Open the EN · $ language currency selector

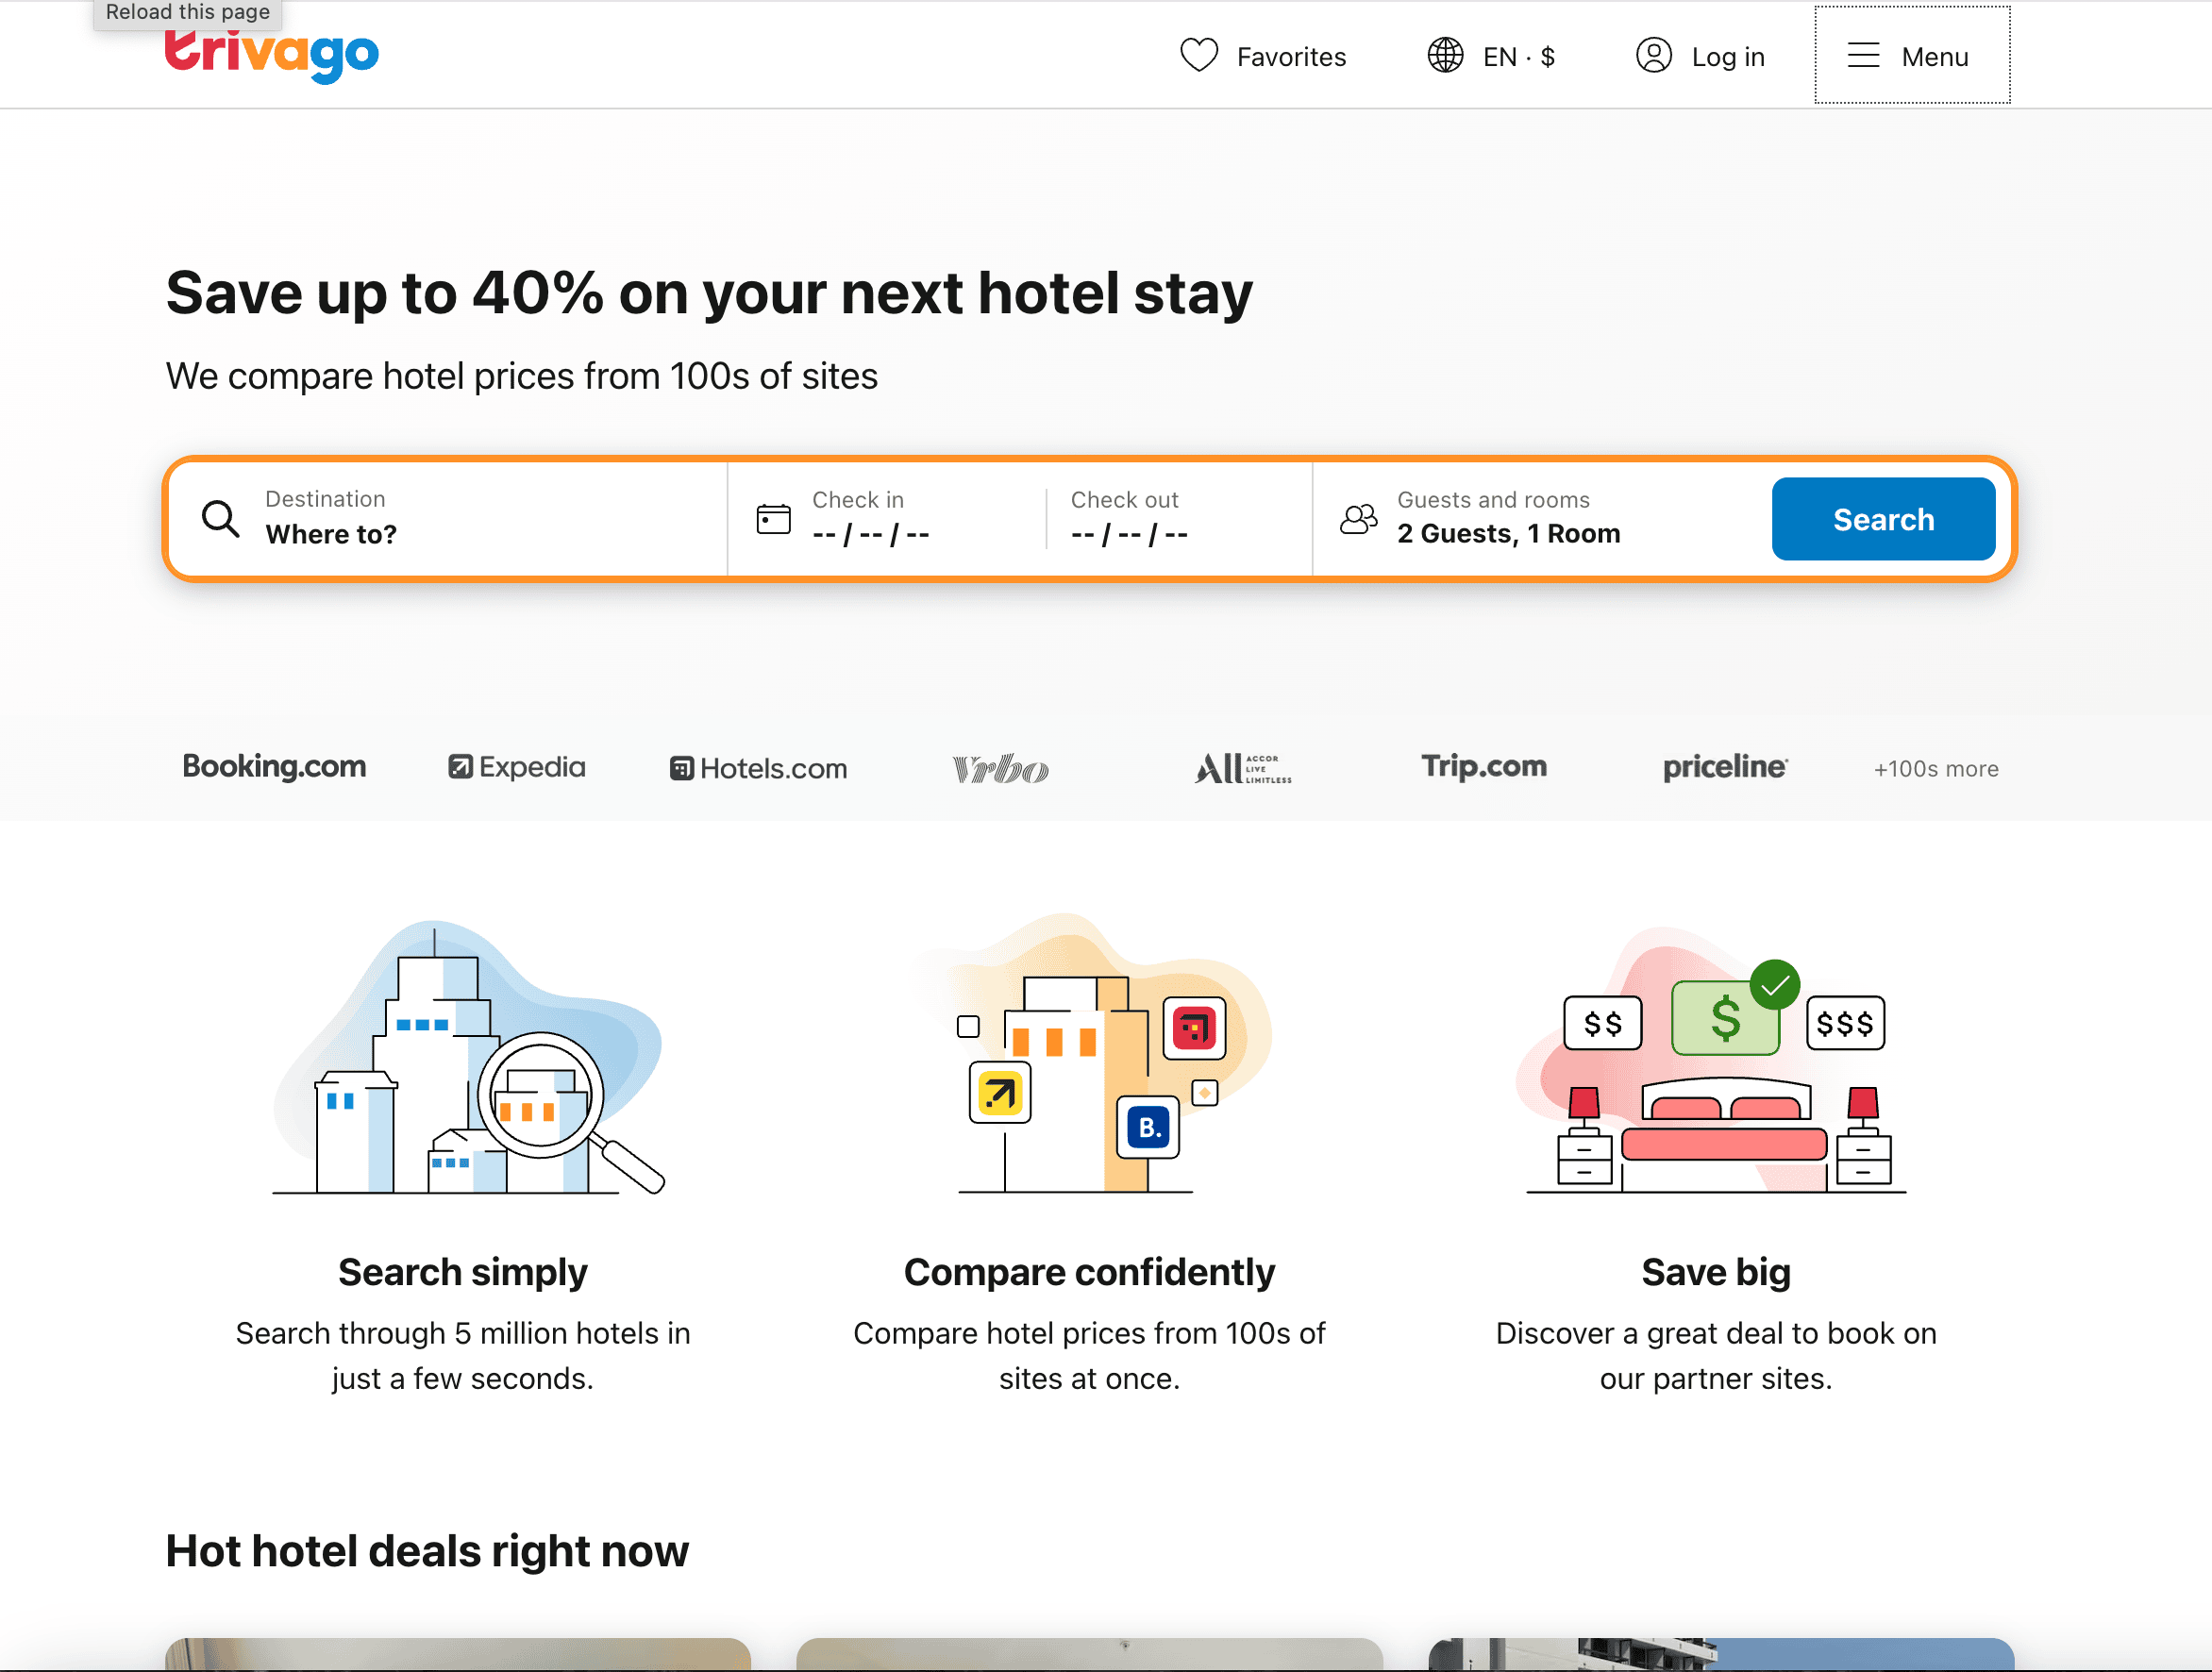pos(1518,57)
